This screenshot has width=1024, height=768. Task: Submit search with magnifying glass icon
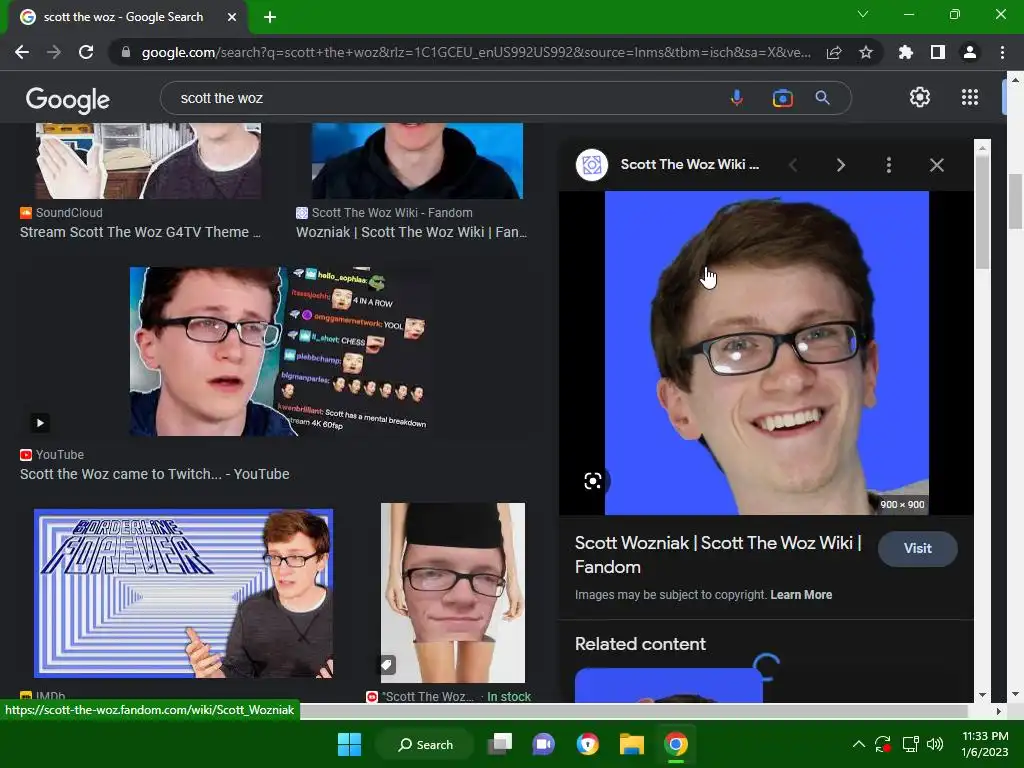(x=822, y=98)
